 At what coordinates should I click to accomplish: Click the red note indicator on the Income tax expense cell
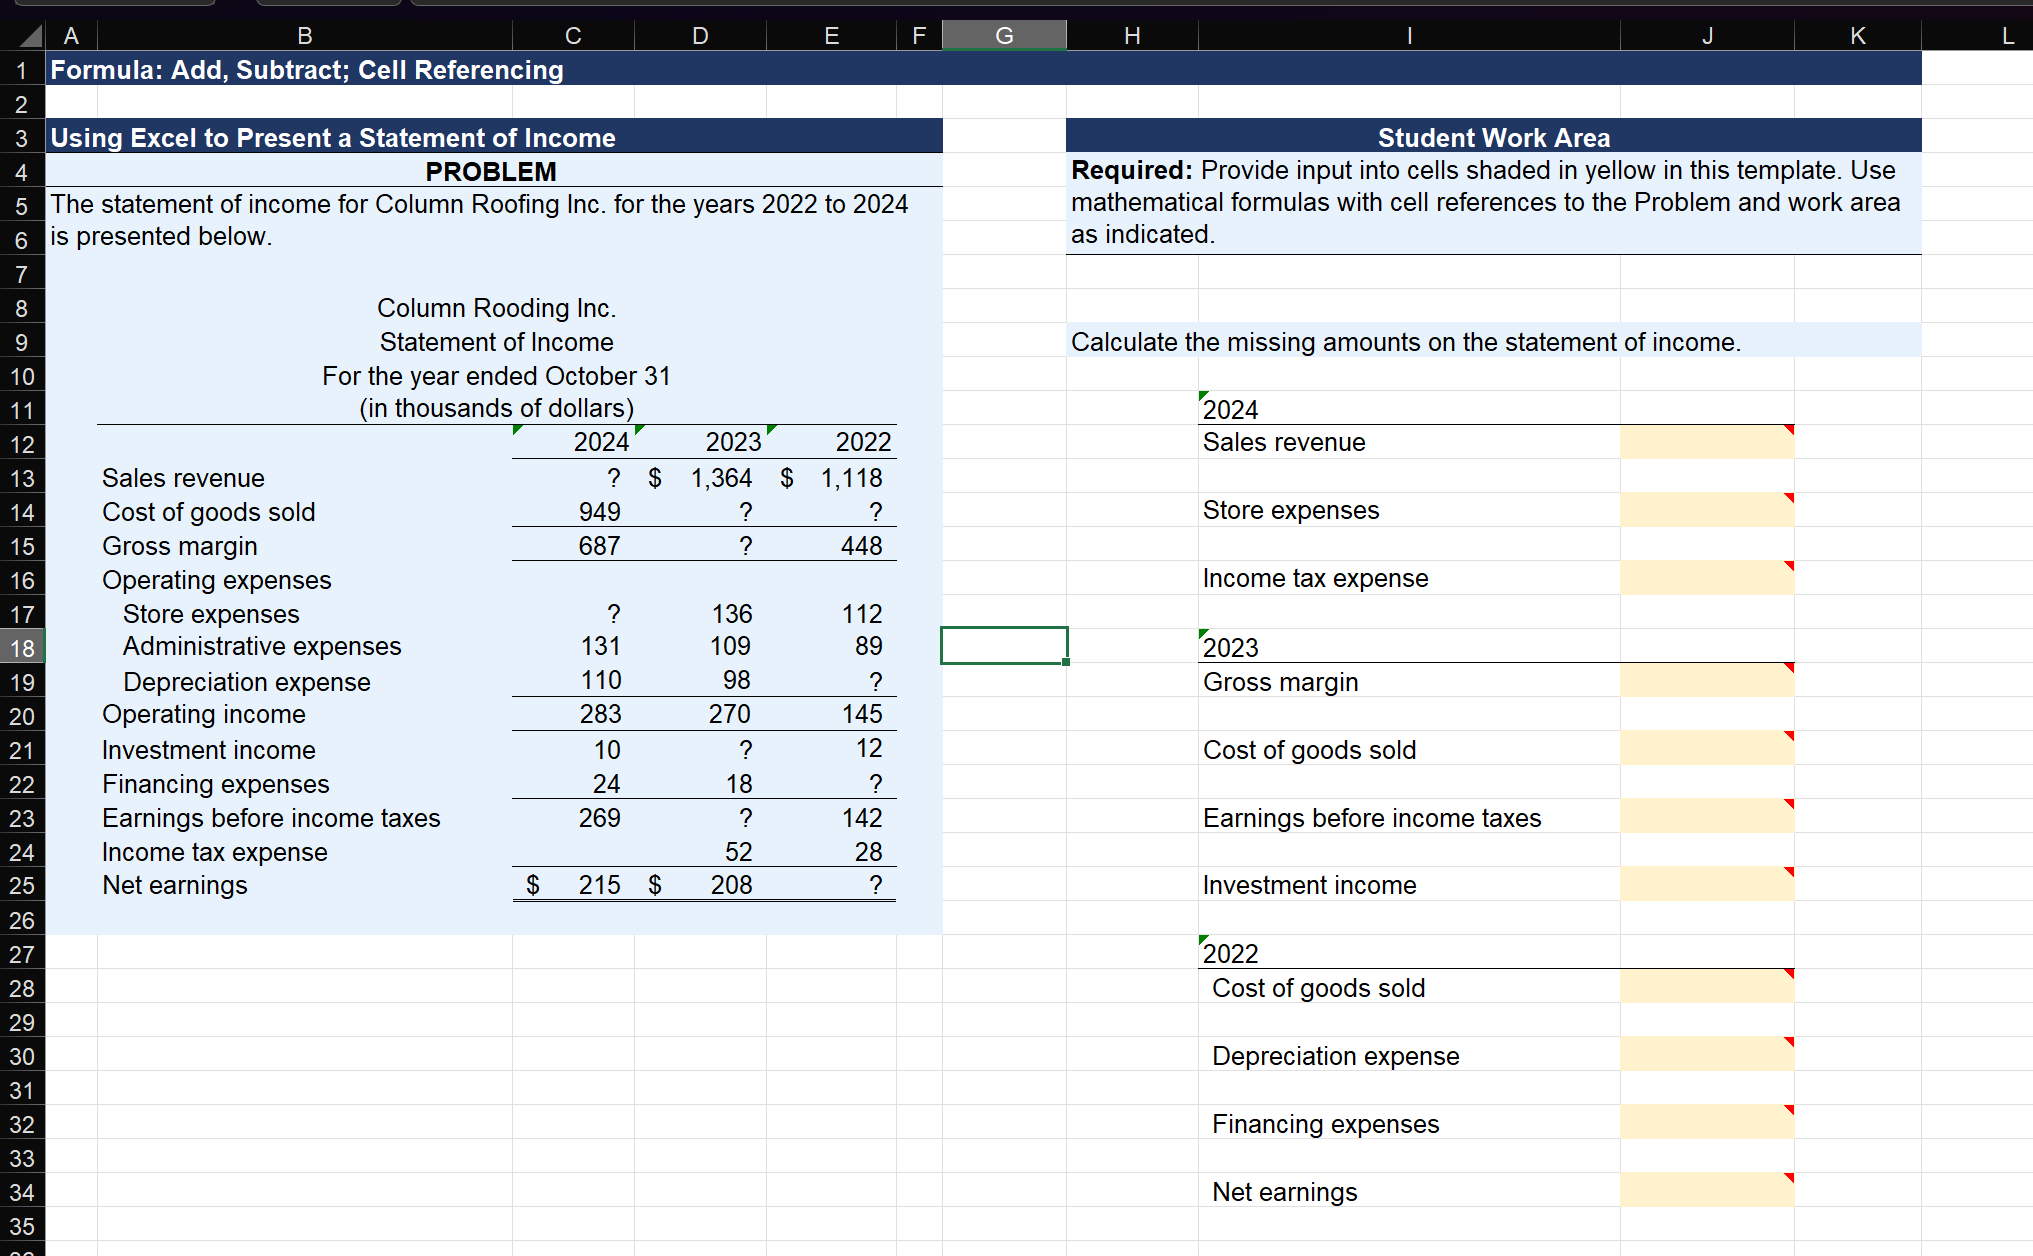pos(1788,563)
